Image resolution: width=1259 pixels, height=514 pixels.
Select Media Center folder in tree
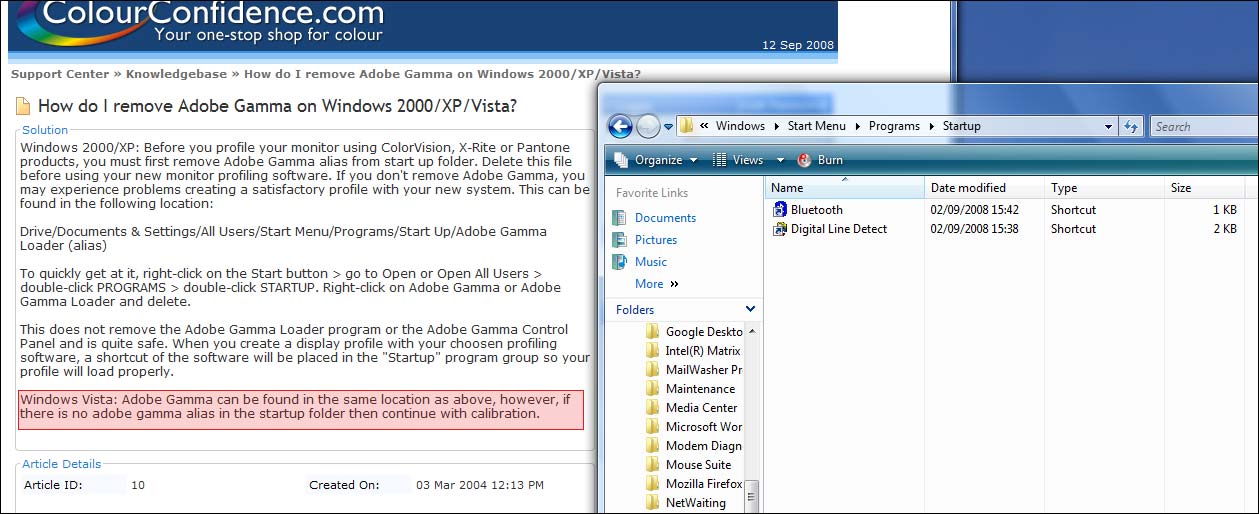[x=701, y=408]
